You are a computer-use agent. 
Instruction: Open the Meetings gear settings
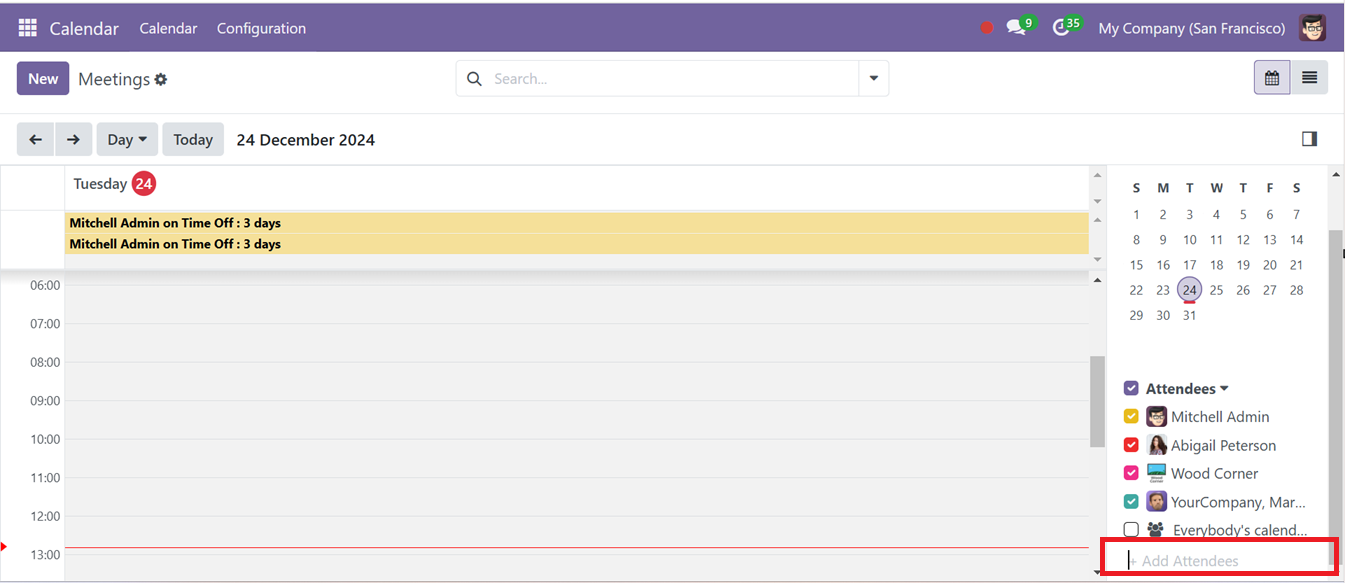[161, 79]
